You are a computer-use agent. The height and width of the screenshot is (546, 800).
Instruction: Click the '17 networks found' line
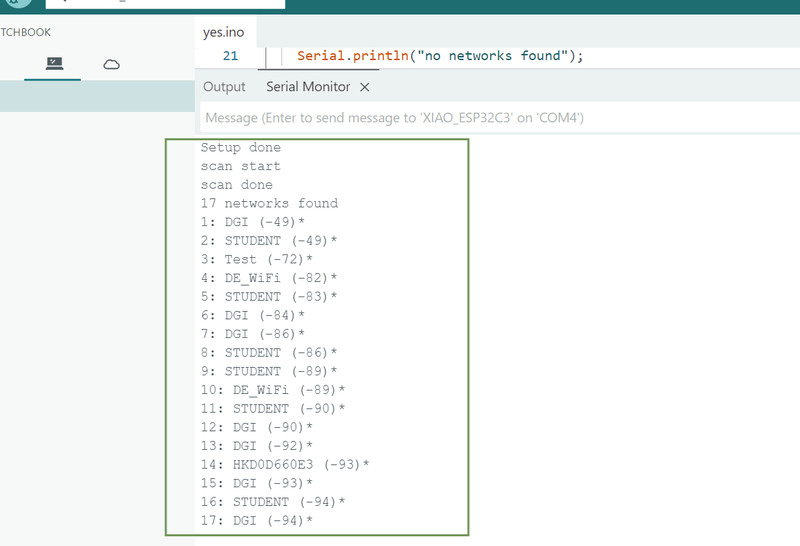pyautogui.click(x=269, y=203)
